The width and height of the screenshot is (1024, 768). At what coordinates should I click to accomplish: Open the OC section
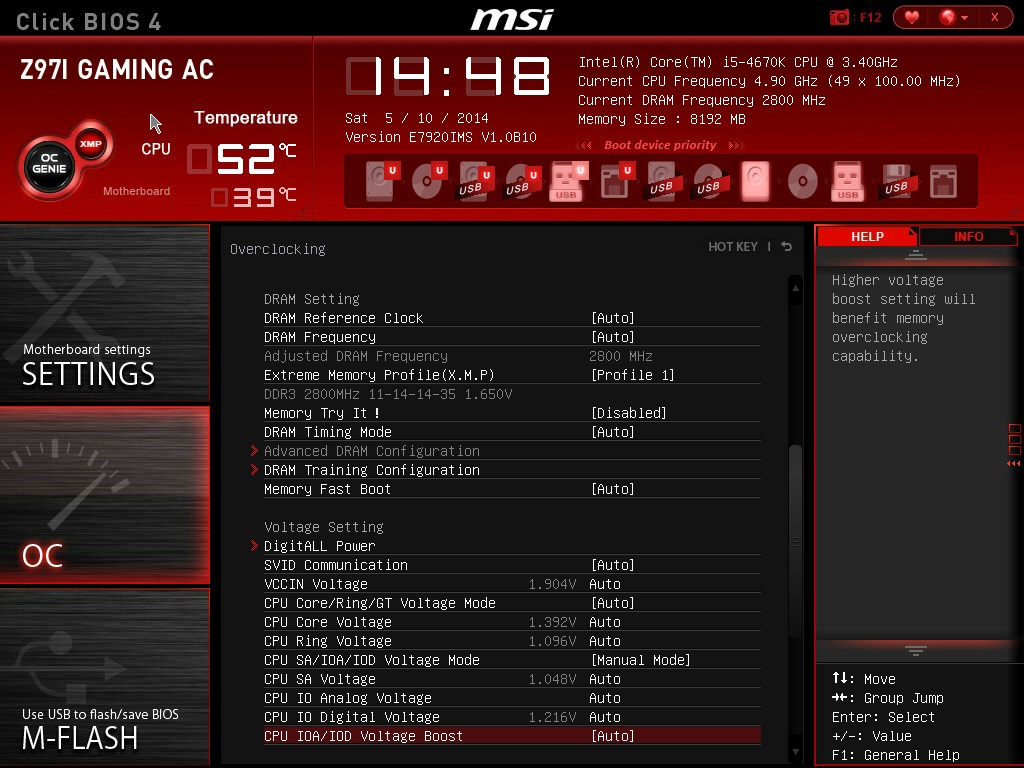pyautogui.click(x=104, y=495)
